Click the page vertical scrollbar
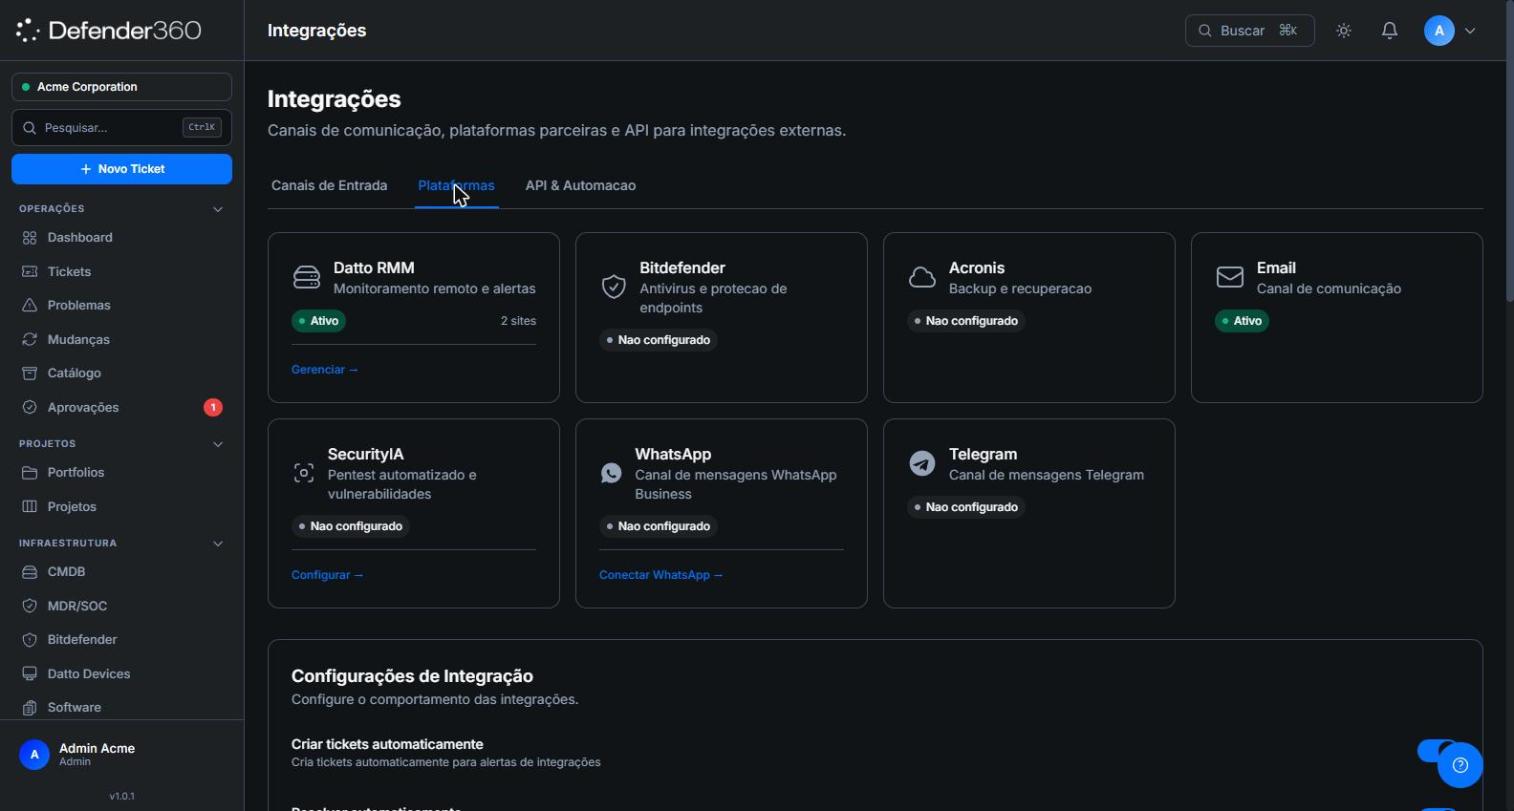Screen dimensions: 1514x811 pyautogui.click(x=1510, y=150)
